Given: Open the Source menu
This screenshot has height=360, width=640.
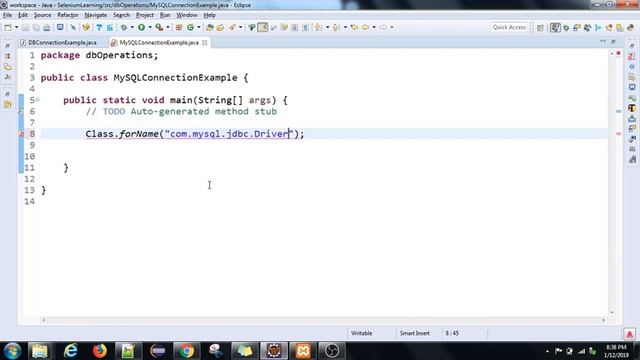Looking at the screenshot, I should (x=42, y=15).
